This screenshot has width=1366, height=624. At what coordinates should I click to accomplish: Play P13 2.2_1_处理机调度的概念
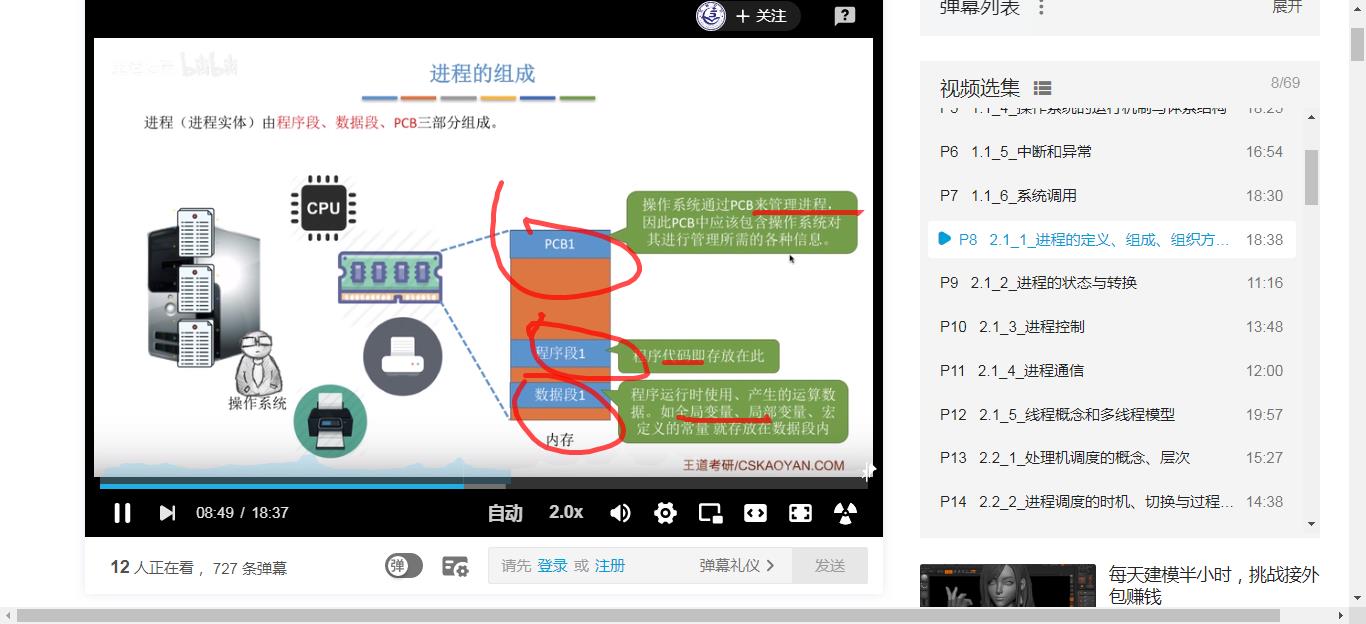click(x=1111, y=458)
